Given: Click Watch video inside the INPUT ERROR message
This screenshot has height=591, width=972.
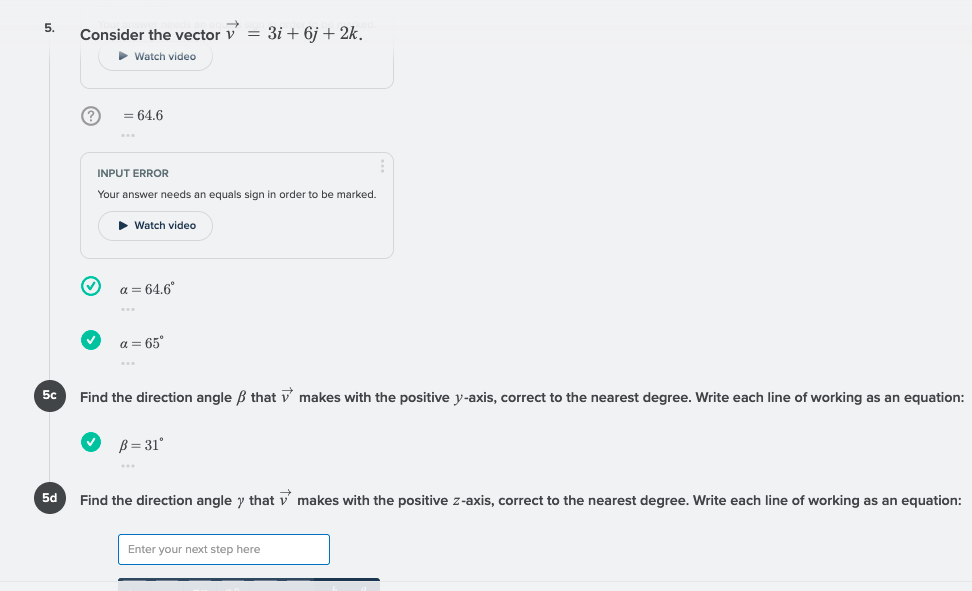Looking at the screenshot, I should 155,226.
